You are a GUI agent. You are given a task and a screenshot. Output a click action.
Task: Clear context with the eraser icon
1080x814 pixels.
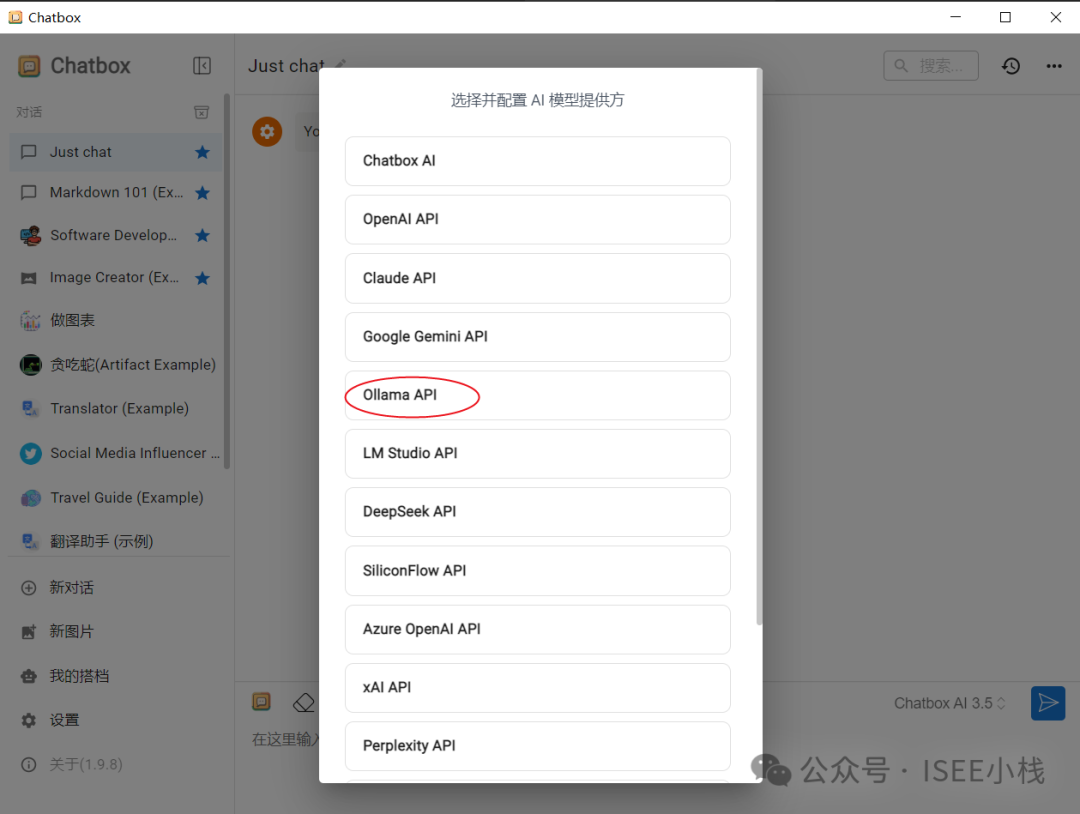(304, 702)
